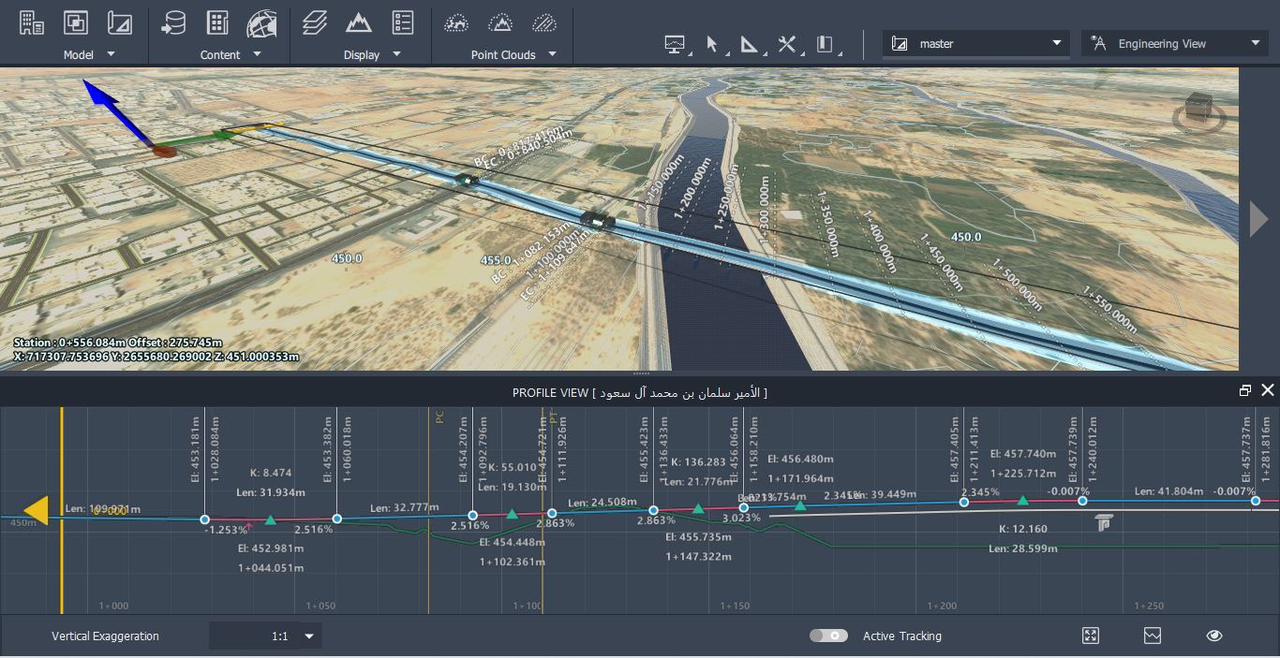The image size is (1280, 658).
Task: Toggle the surface layers display icon
Action: 315,22
